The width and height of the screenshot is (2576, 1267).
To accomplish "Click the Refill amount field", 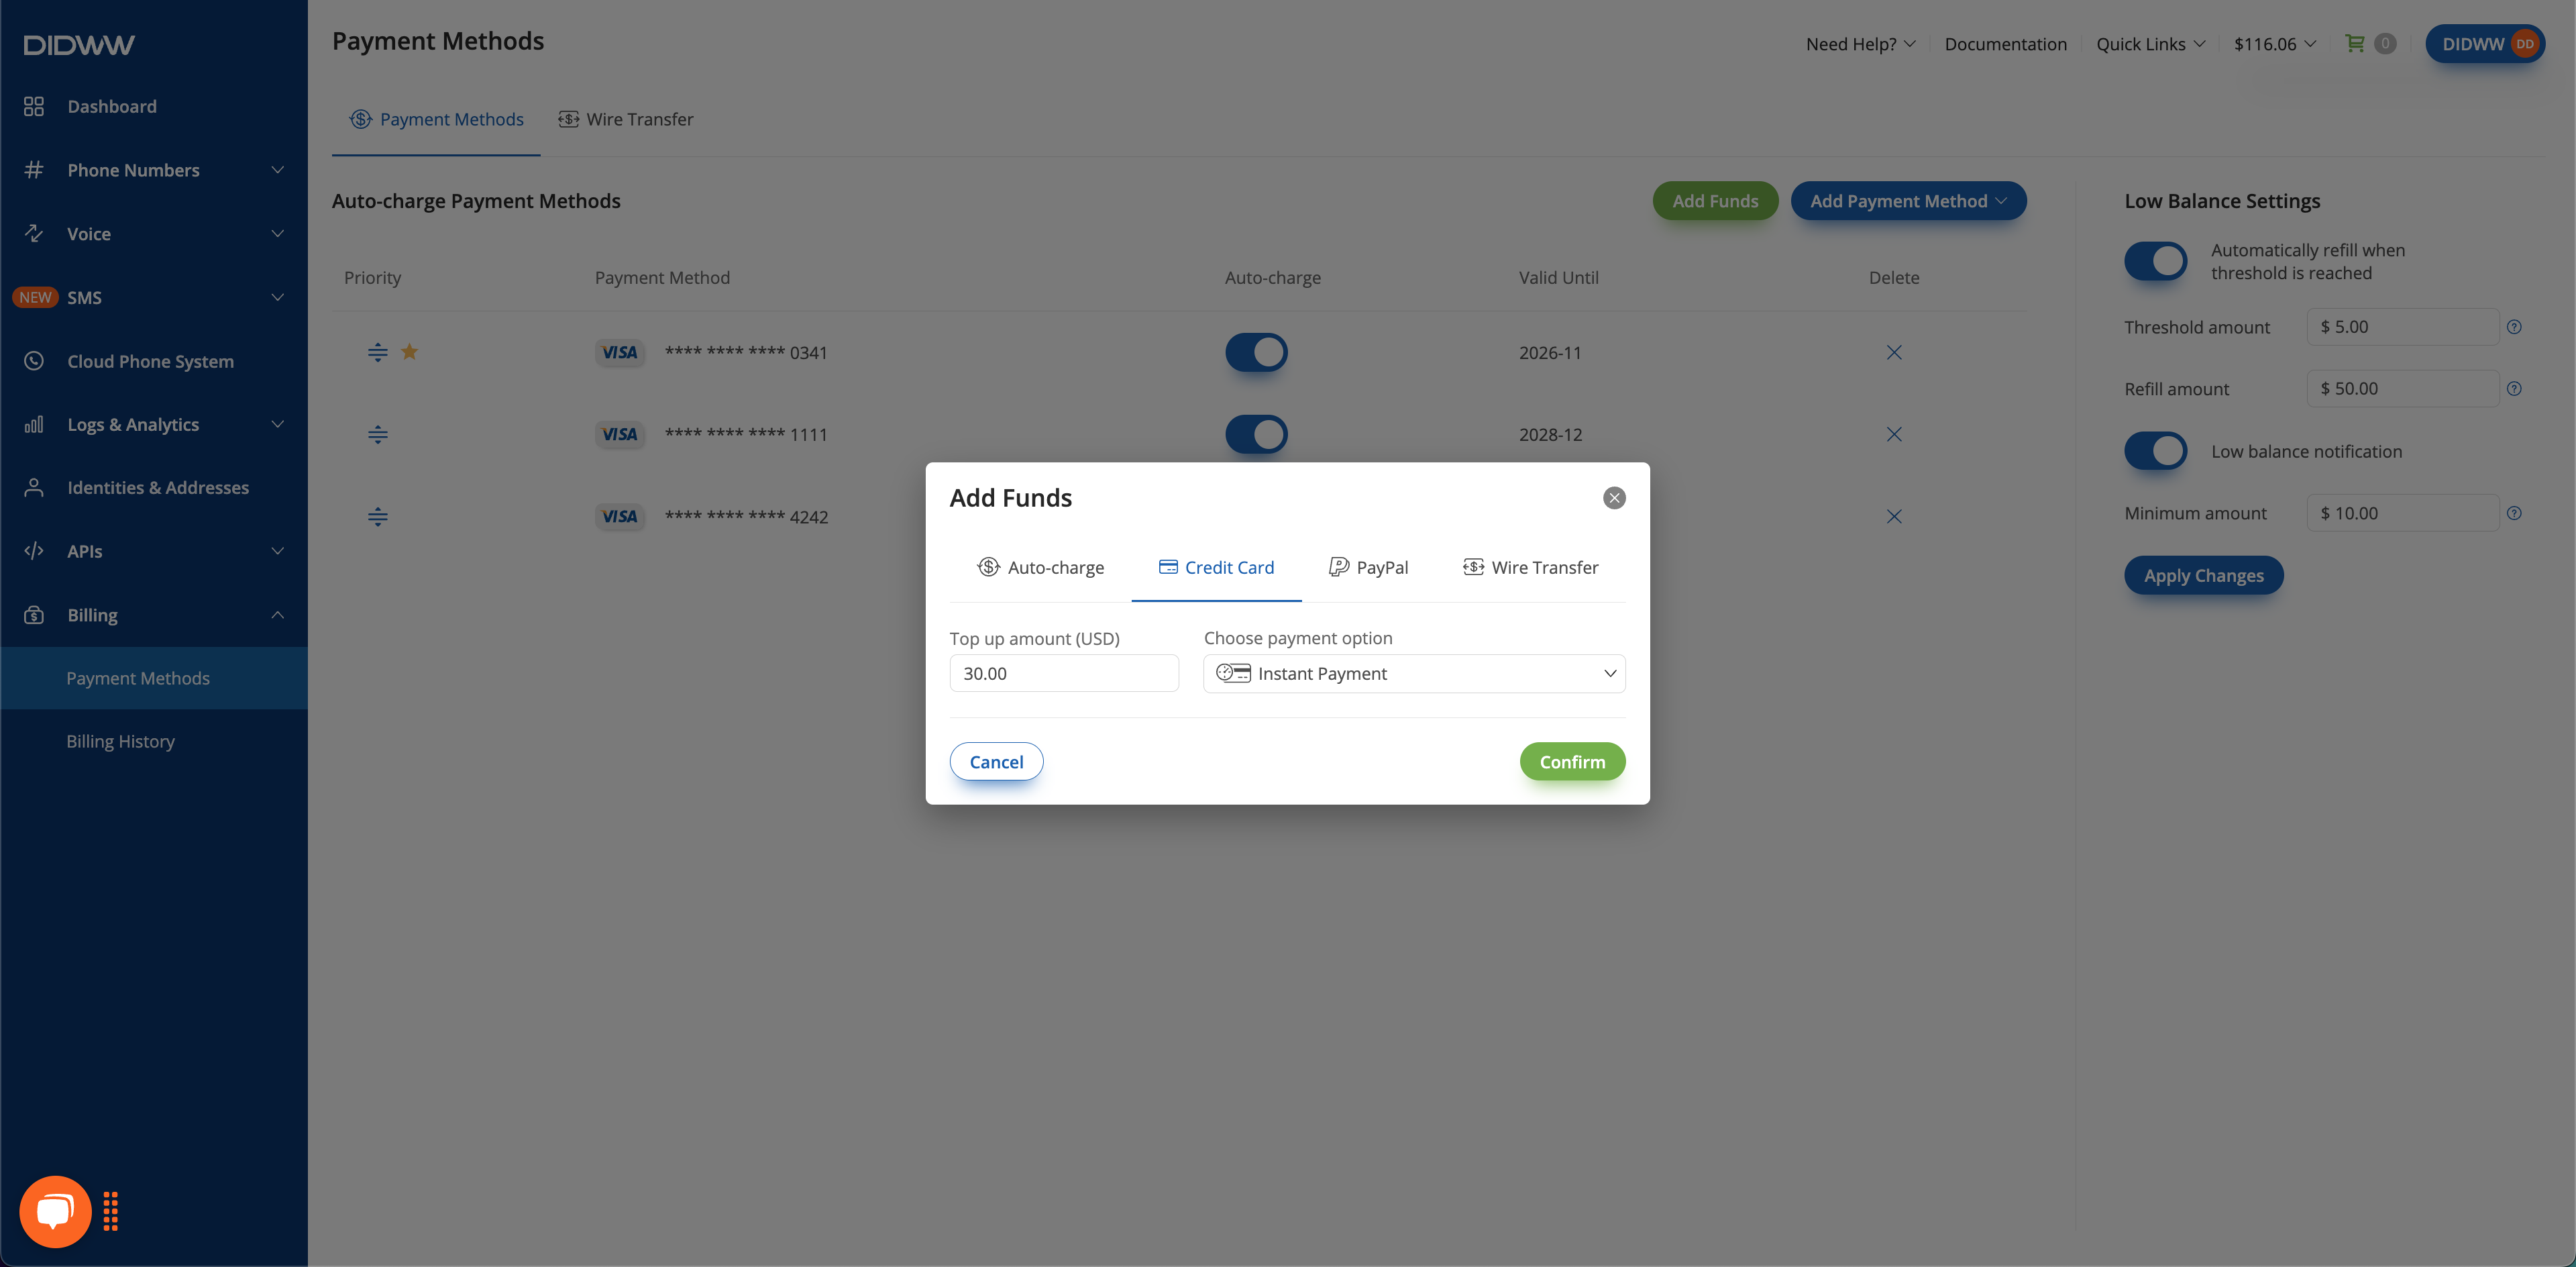I will 2402,389.
